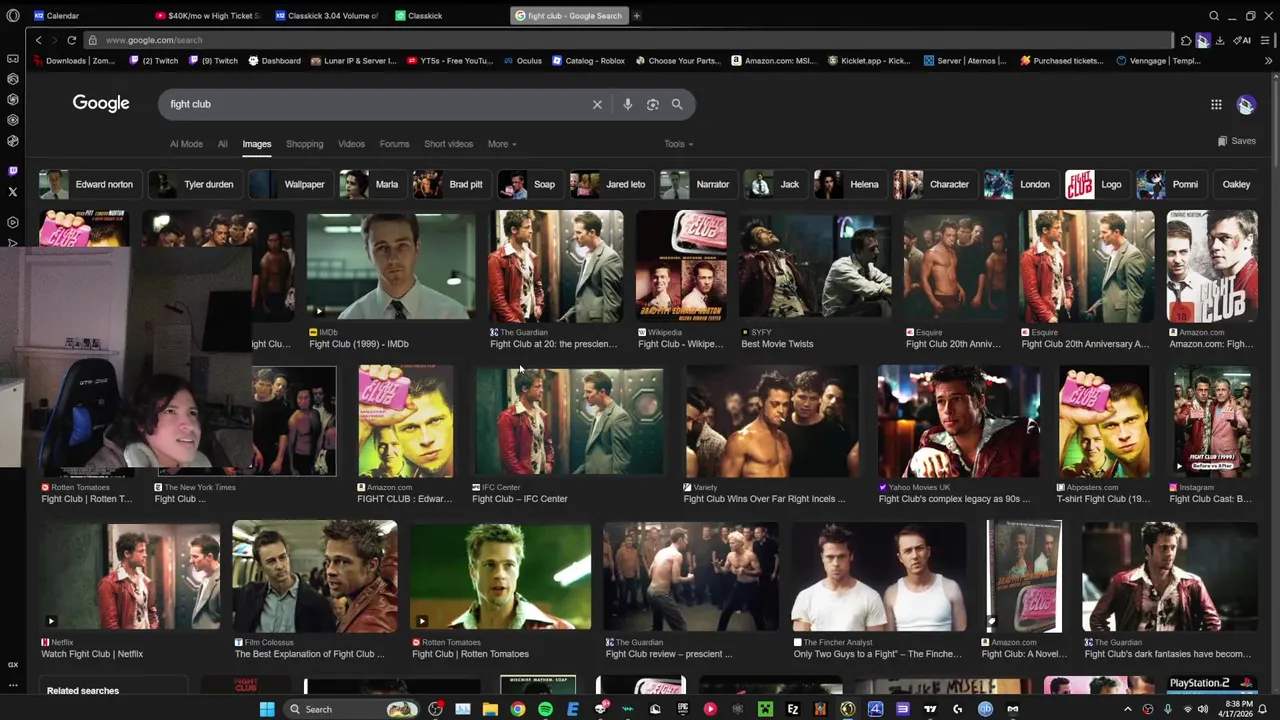Expand the Tools dropdown
Screen dimensions: 1280x720
(x=678, y=144)
